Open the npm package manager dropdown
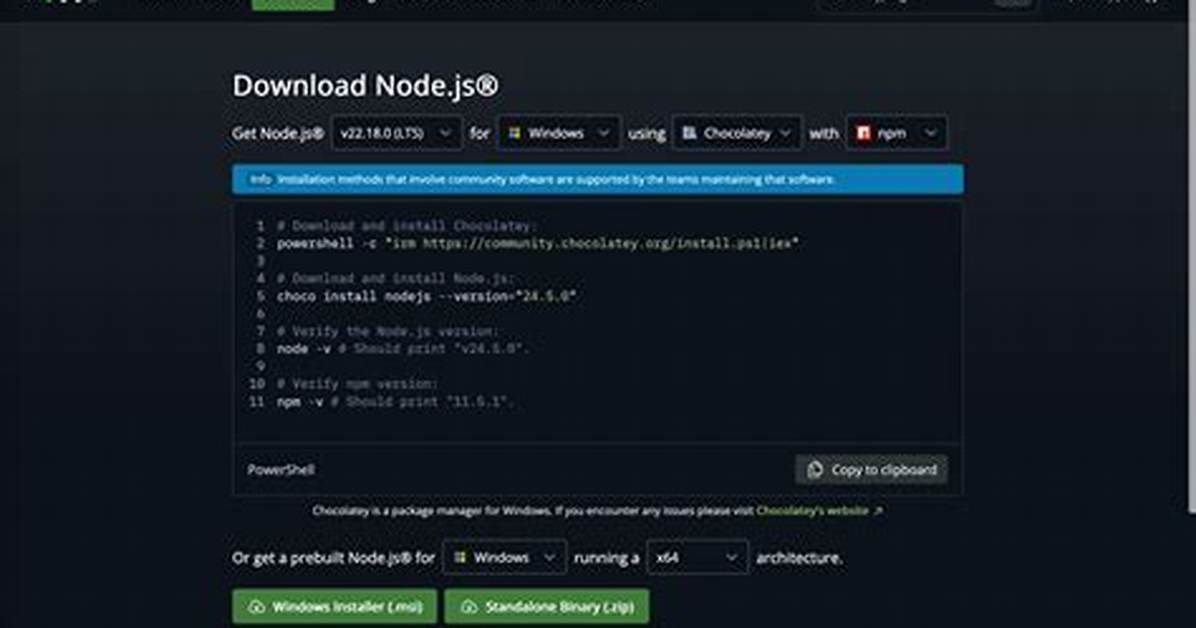1196x628 pixels. pos(896,133)
